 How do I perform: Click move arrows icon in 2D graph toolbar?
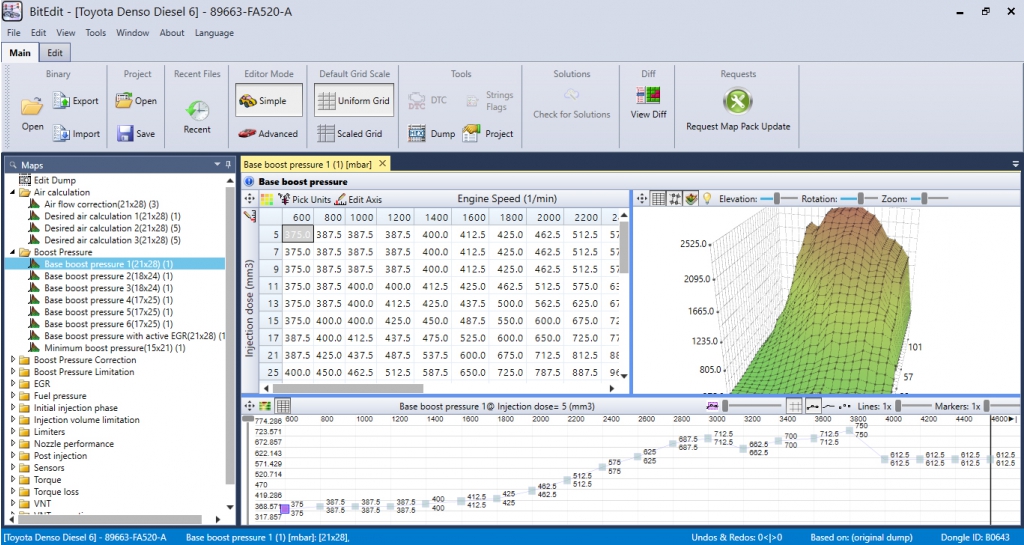tap(250, 406)
